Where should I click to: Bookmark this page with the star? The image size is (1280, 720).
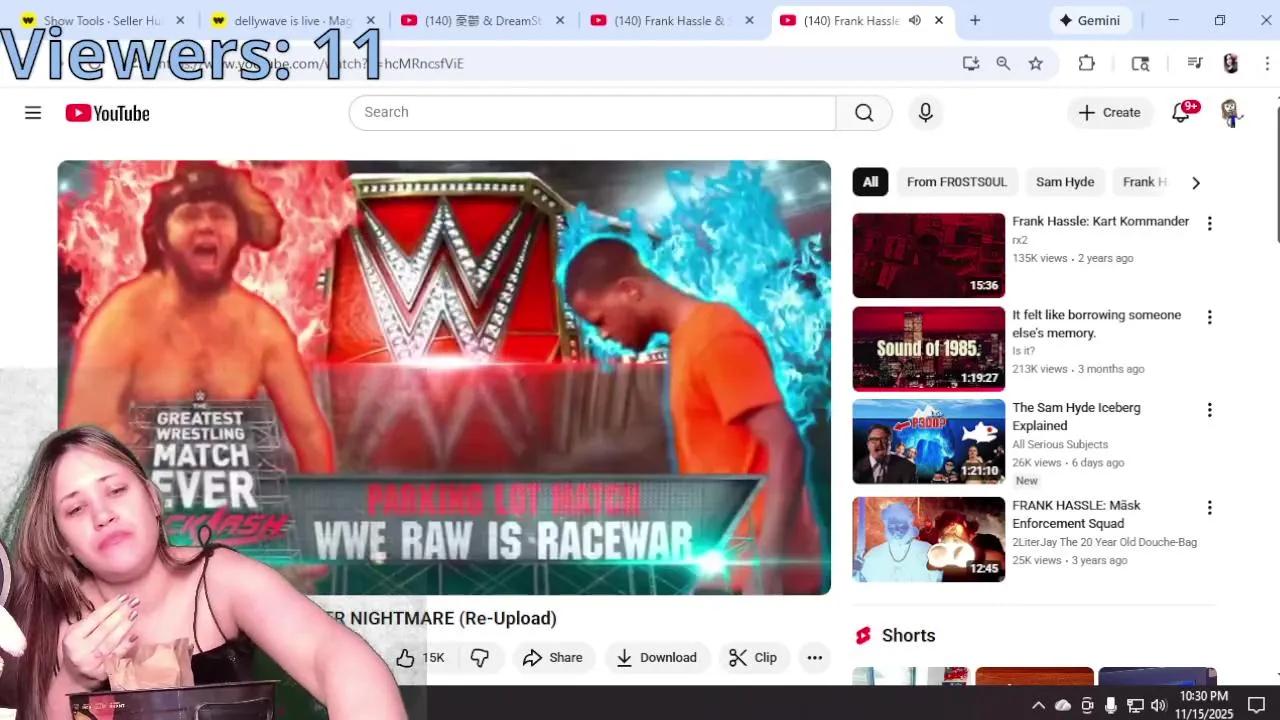pos(1036,63)
